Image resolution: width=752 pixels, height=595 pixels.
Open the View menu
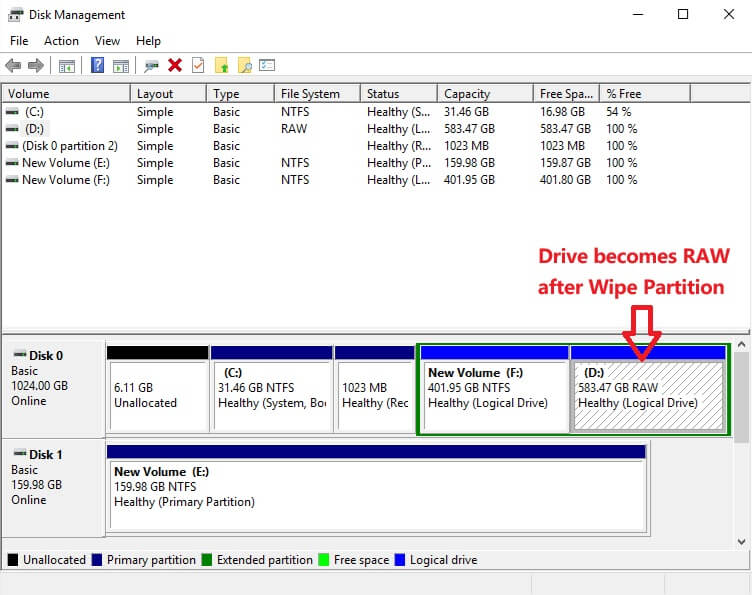click(107, 41)
